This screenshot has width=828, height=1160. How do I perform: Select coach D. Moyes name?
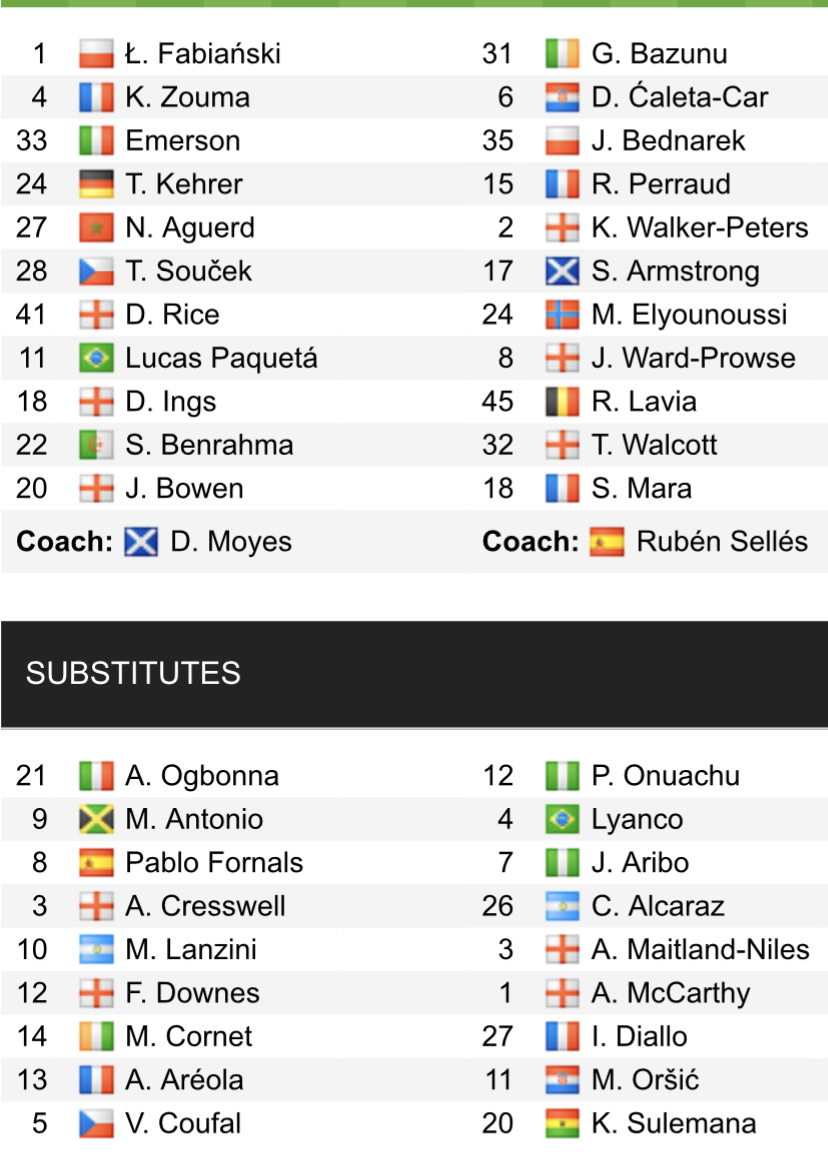coord(231,542)
